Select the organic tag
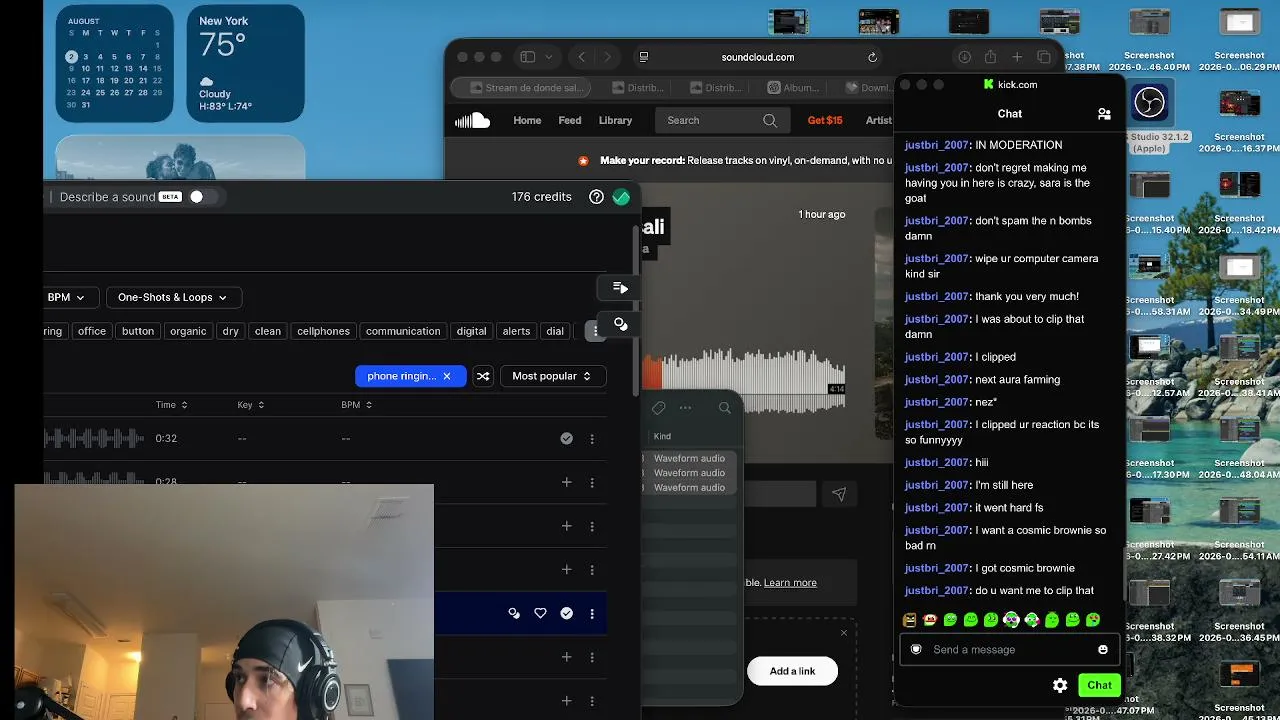1280x720 pixels. [x=188, y=331]
